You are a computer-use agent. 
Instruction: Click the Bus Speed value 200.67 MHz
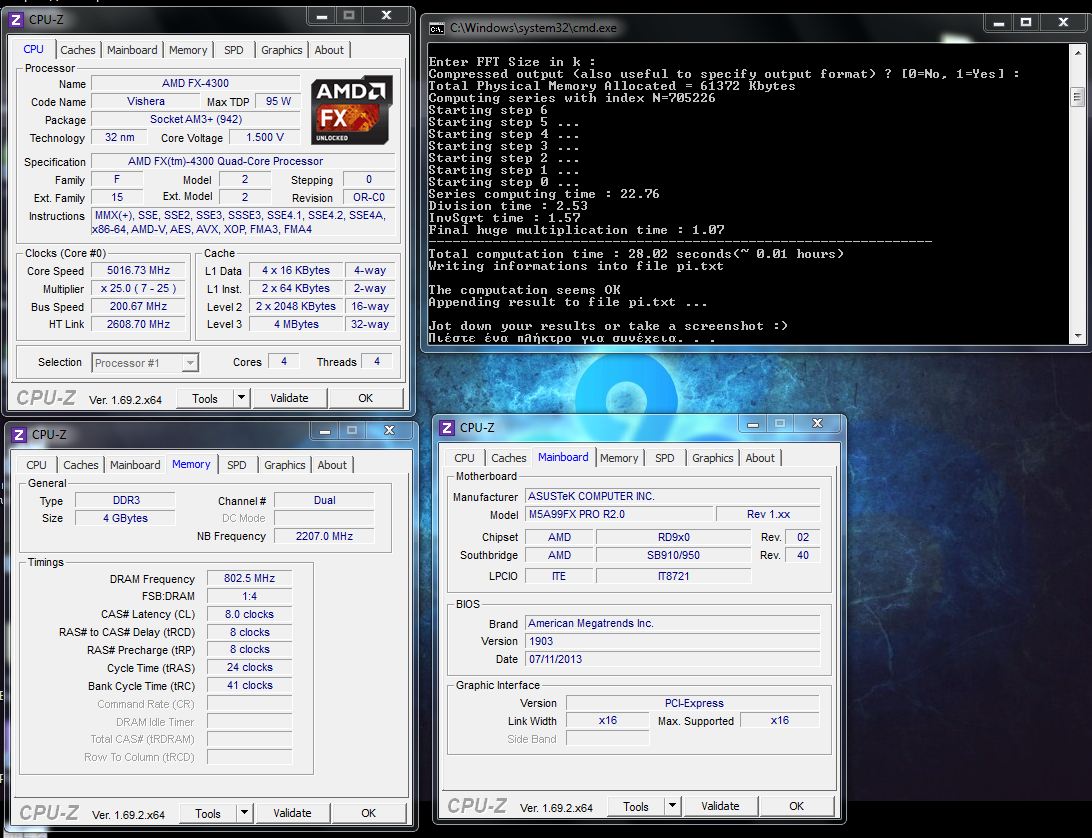pyautogui.click(x=139, y=307)
